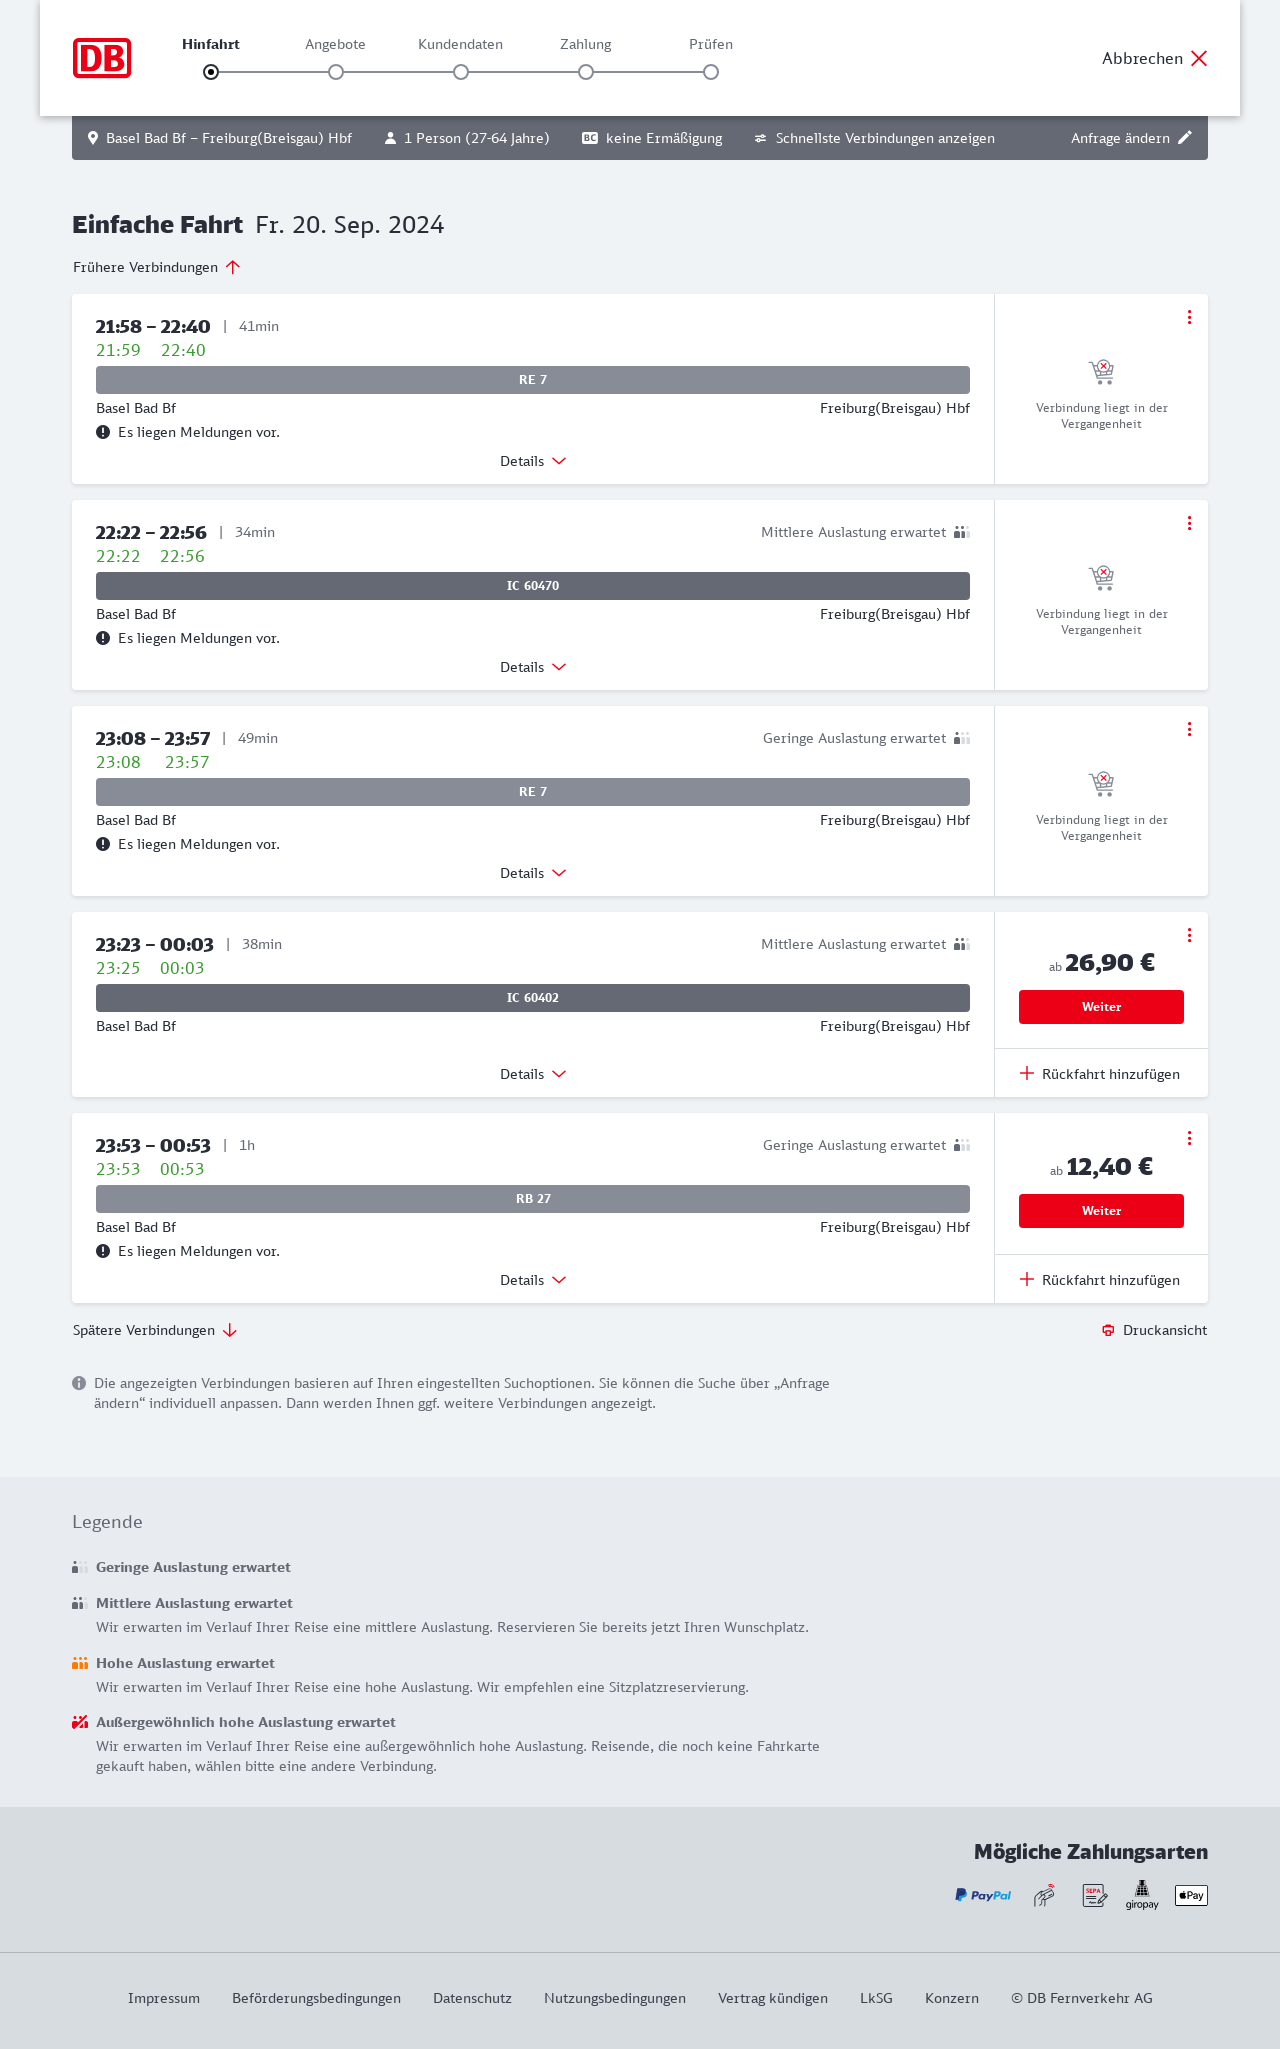This screenshot has width=1280, height=2049.
Task: Click the PayPal payment icon
Action: pos(982,1895)
